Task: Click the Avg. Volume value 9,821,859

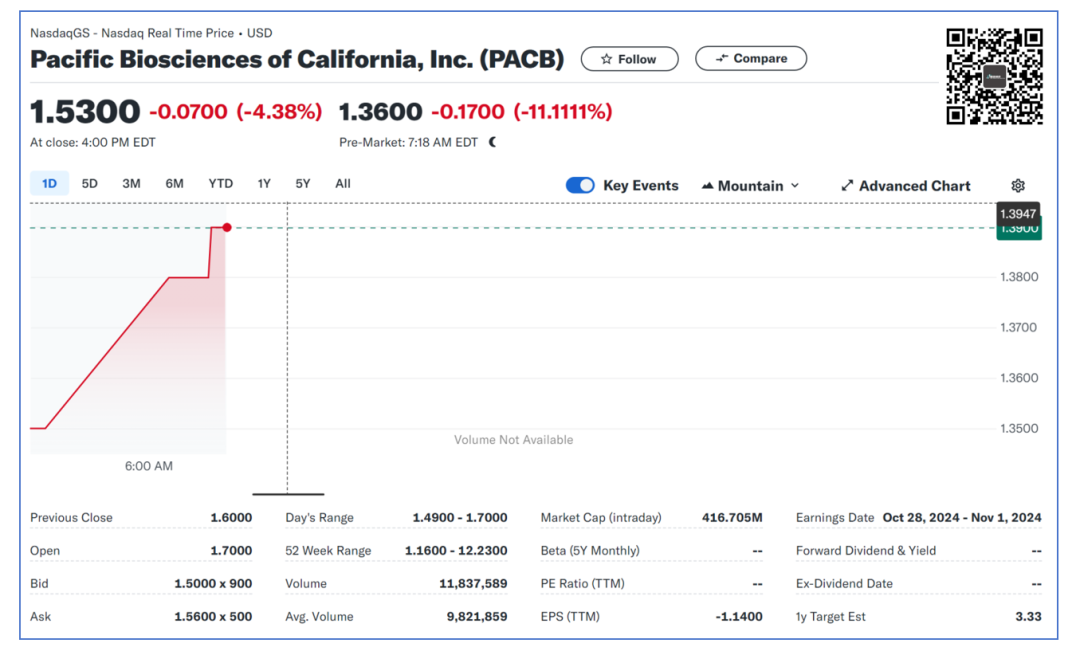Action: pos(477,617)
